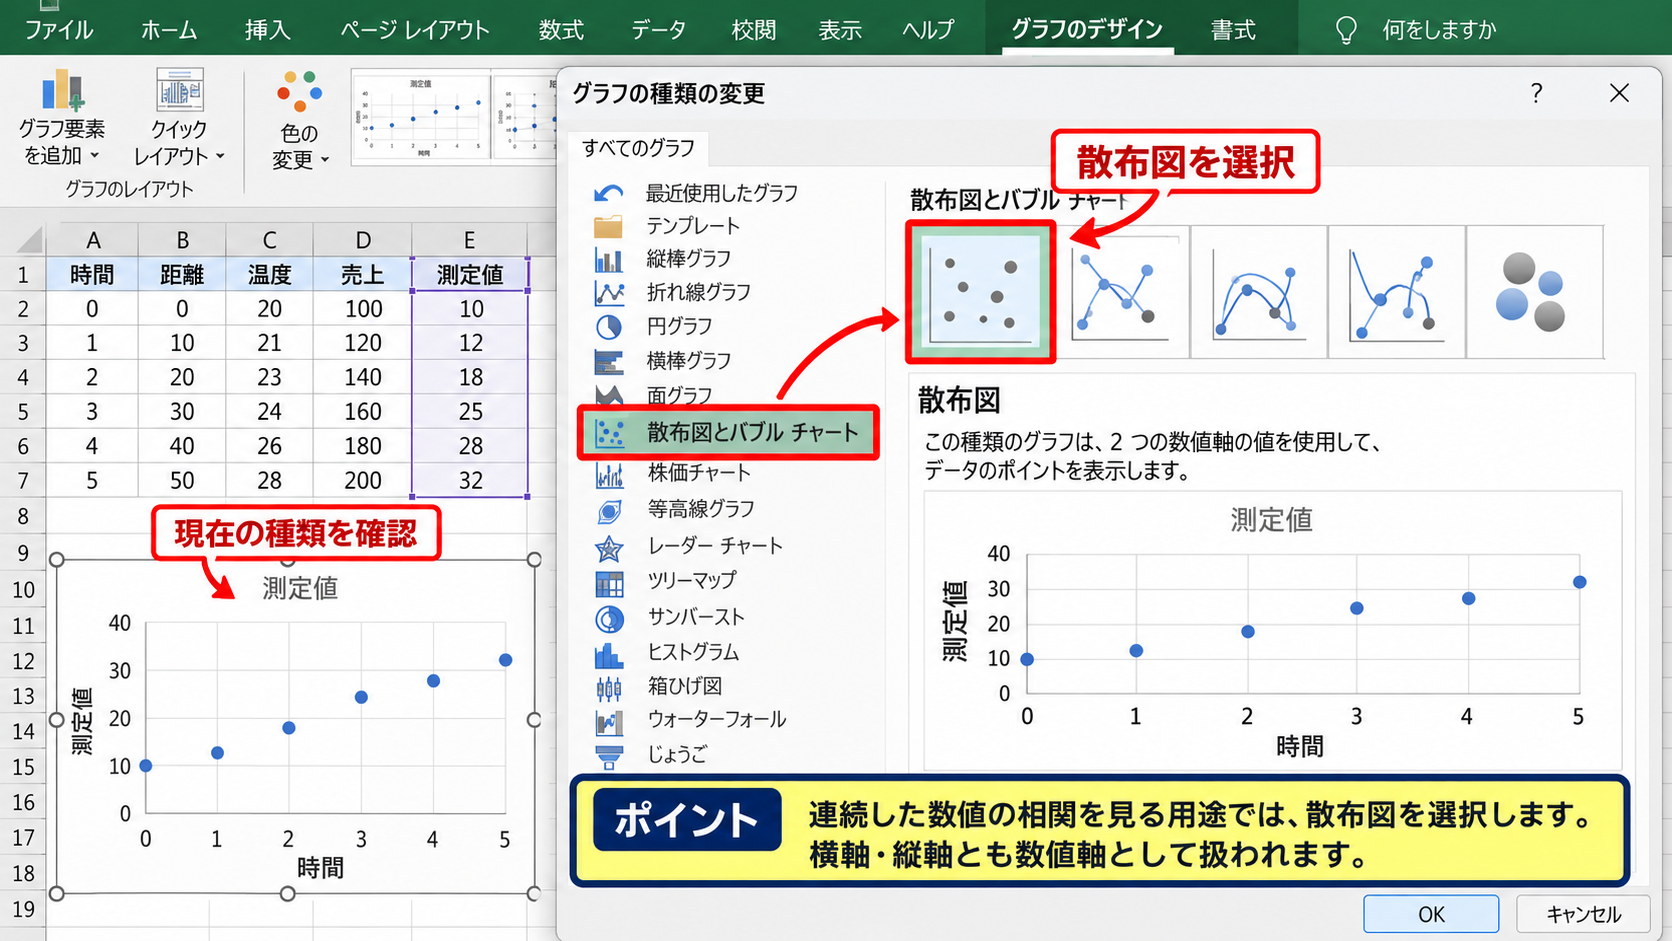Switch to the 挿入 ribbon tab
The height and width of the screenshot is (941, 1672).
268,30
